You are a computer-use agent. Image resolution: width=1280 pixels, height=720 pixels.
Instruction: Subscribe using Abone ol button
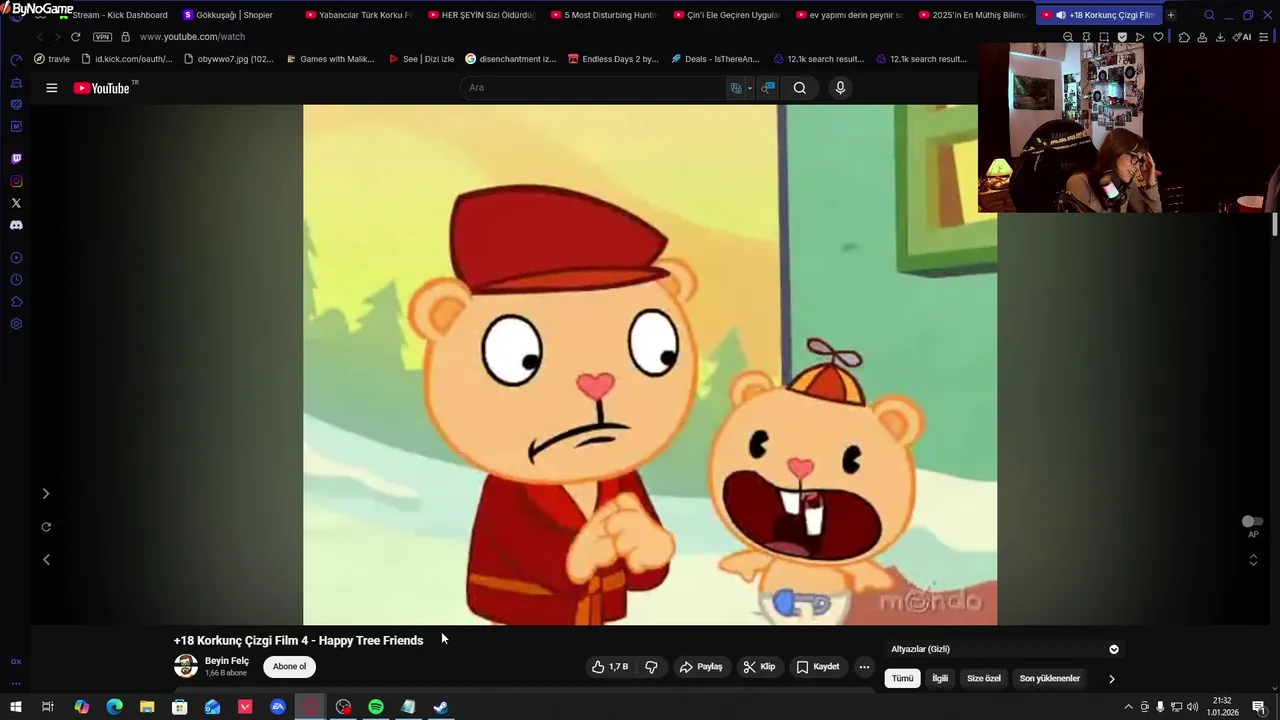pyautogui.click(x=290, y=667)
